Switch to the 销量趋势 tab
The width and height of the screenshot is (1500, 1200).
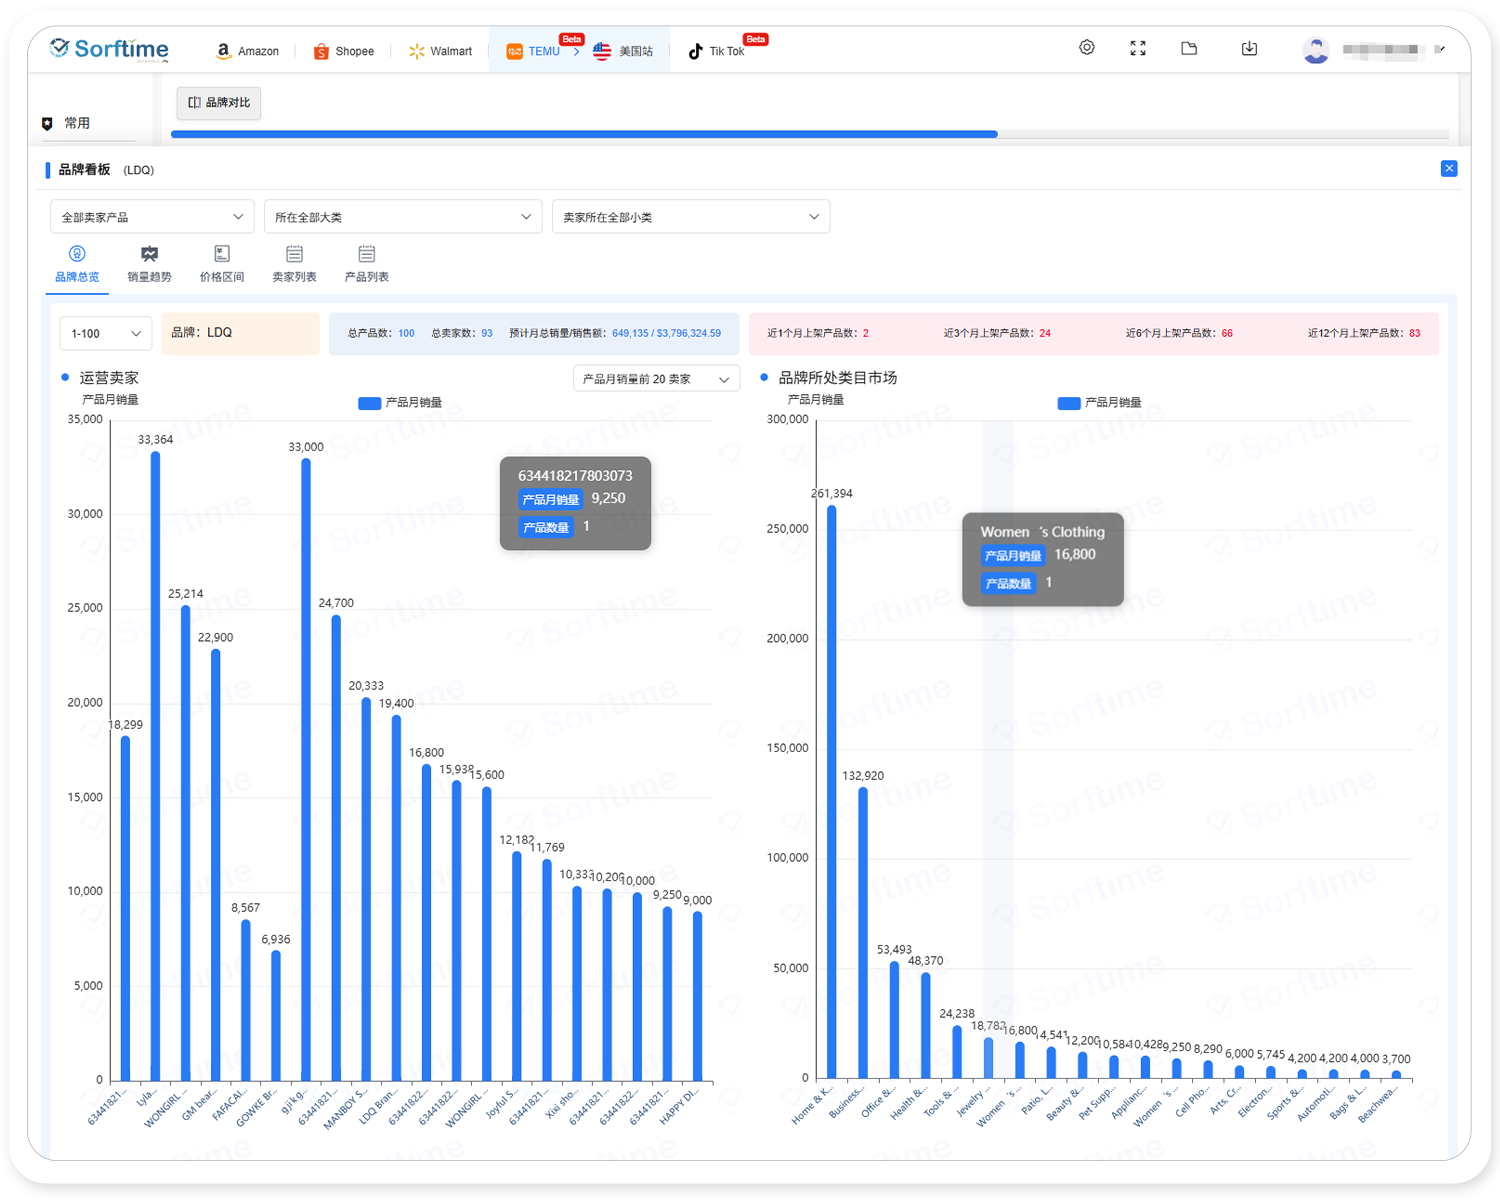point(149,264)
